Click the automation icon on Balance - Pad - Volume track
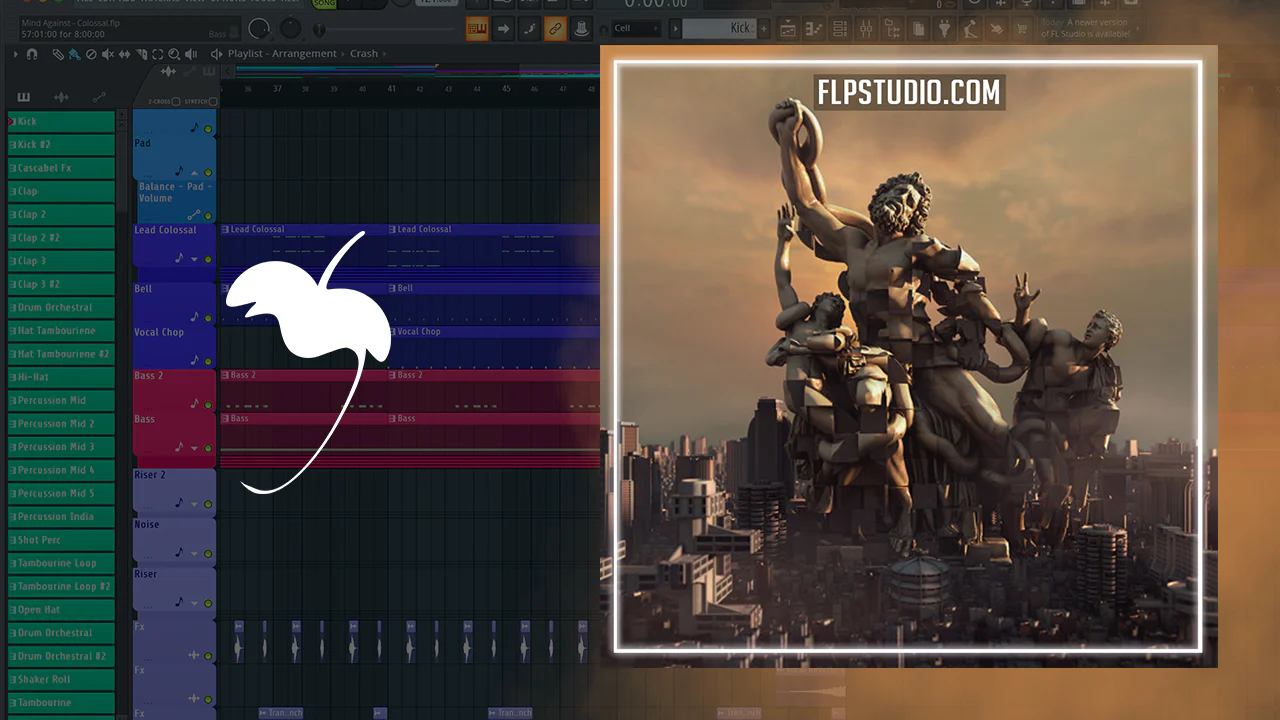Viewport: 1280px width, 720px height. [194, 215]
